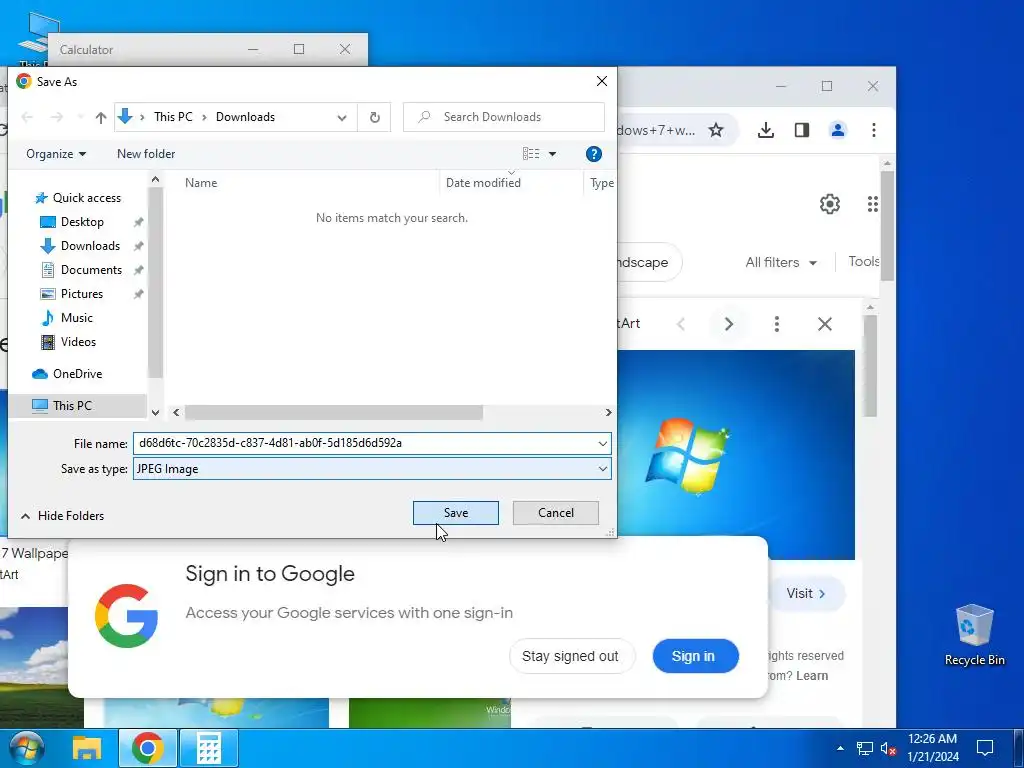1024x768 pixels.
Task: Close the Save As dialog
Action: point(601,81)
